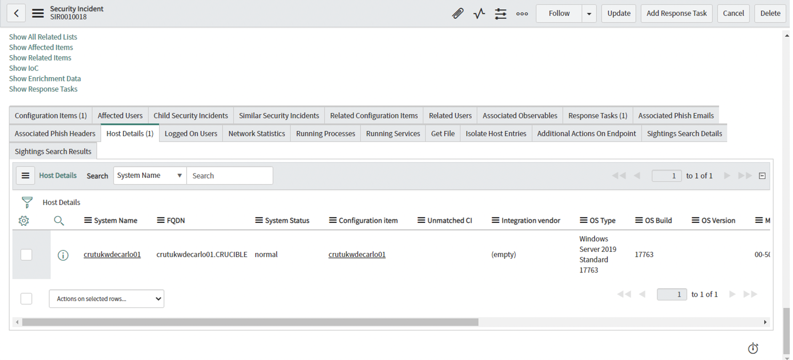Open the System Name search field dropdown
The width and height of the screenshot is (793, 360).
click(150, 175)
